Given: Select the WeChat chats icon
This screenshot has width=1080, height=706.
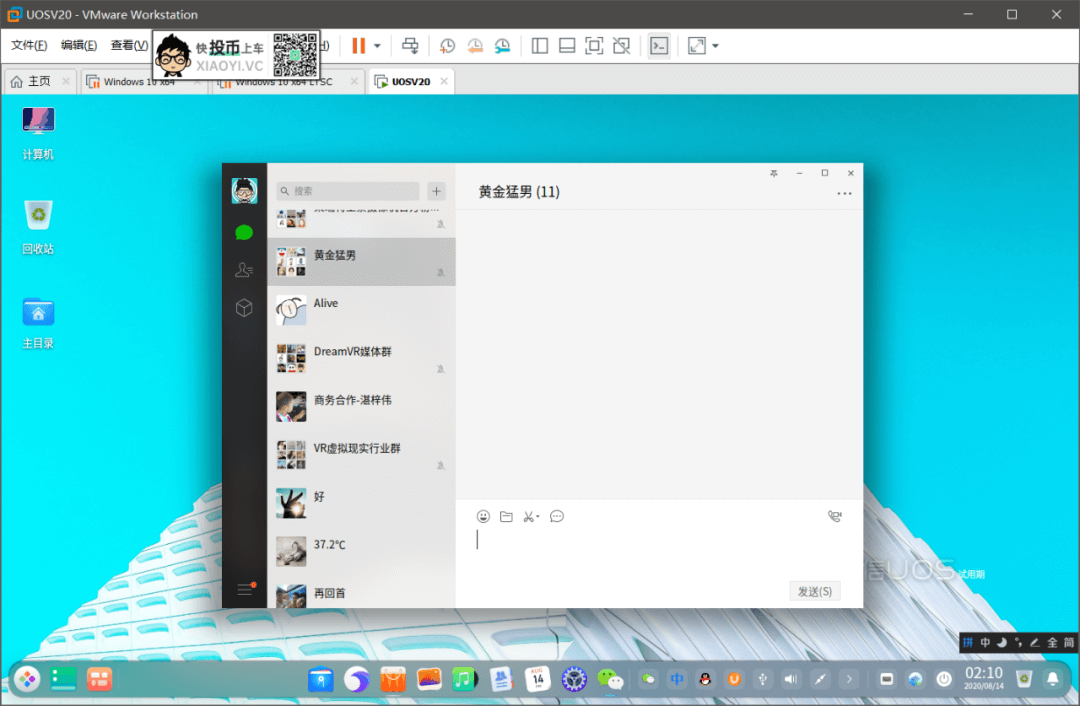Looking at the screenshot, I should click(x=244, y=233).
